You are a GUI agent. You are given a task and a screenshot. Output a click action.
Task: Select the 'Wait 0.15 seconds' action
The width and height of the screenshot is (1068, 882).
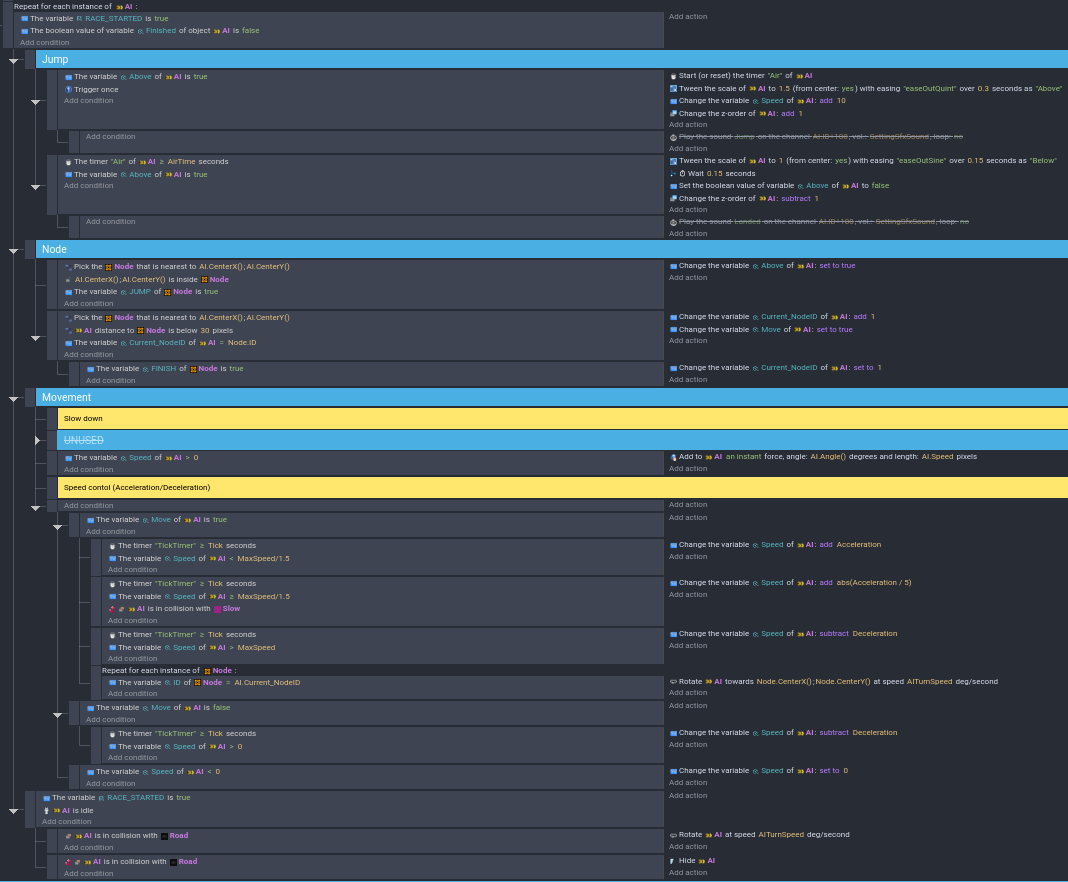pyautogui.click(x=712, y=174)
